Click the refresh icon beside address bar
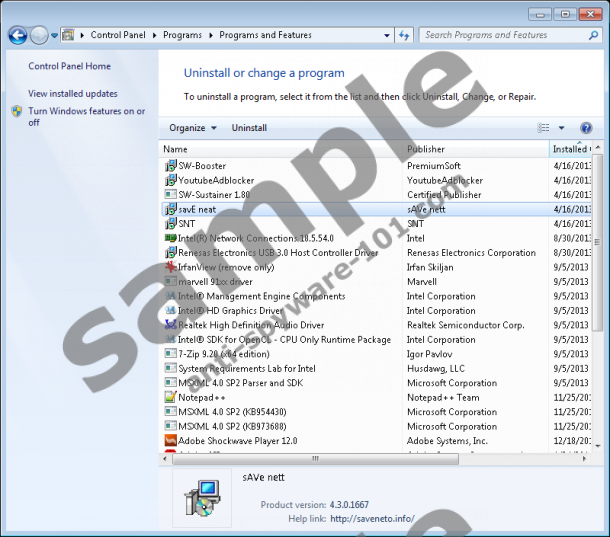This screenshot has height=537, width=610. (x=404, y=35)
